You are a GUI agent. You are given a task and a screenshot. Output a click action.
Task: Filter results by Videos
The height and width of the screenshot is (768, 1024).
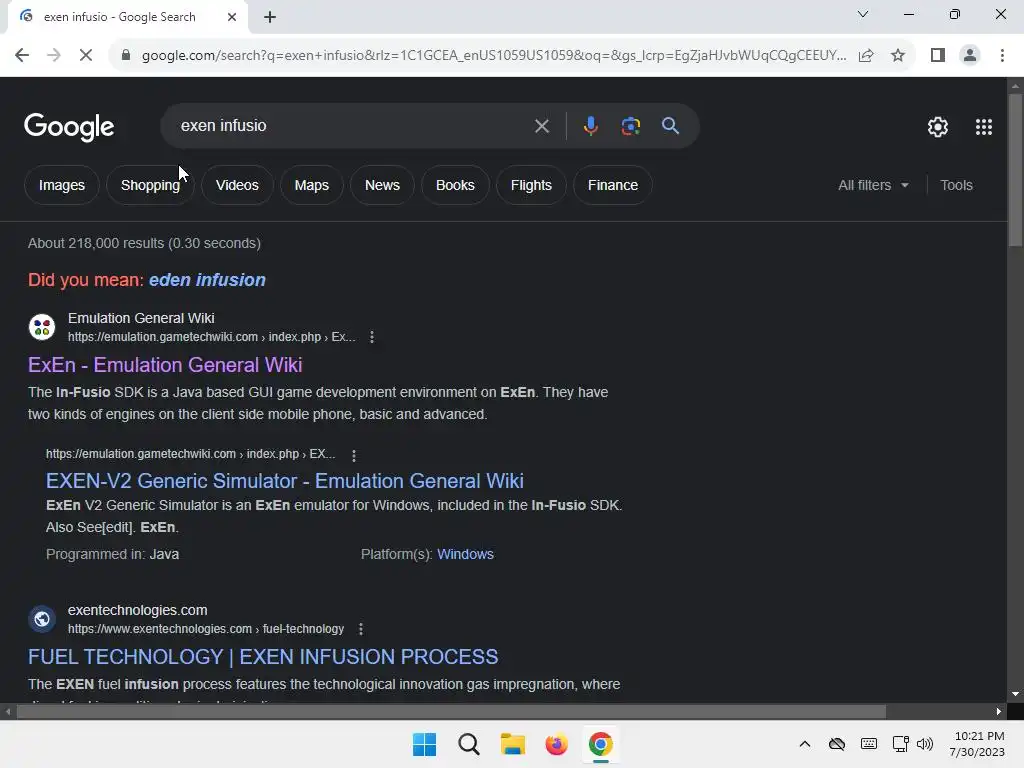(237, 185)
